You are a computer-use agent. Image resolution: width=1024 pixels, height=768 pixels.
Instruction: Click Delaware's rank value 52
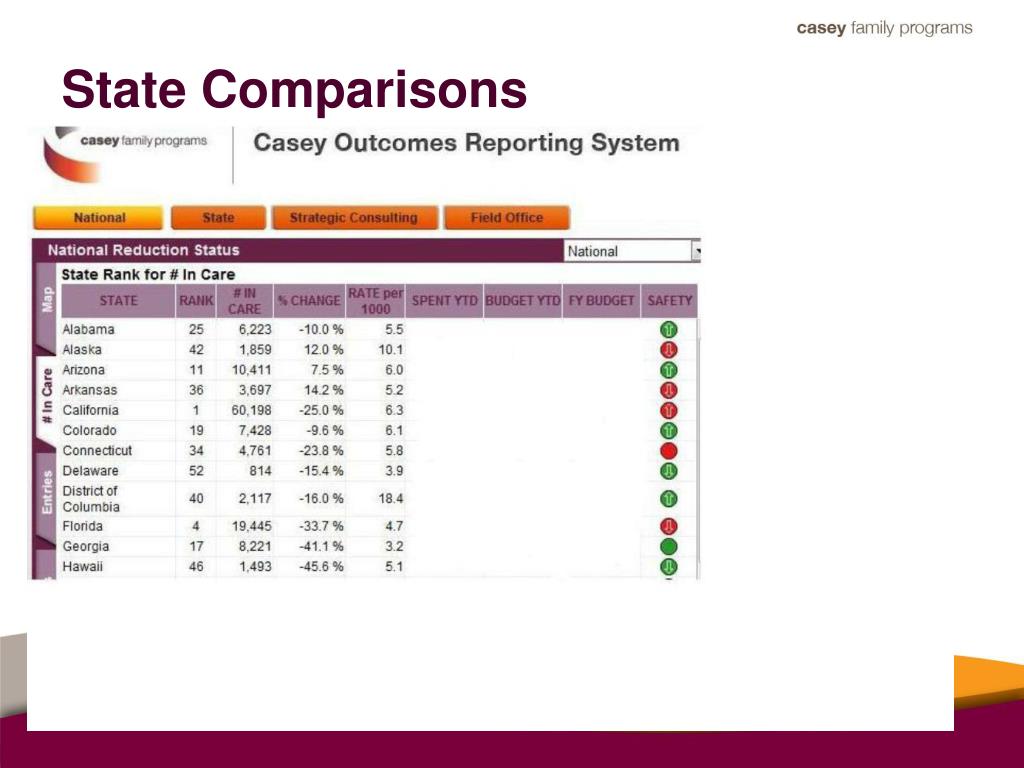[196, 471]
